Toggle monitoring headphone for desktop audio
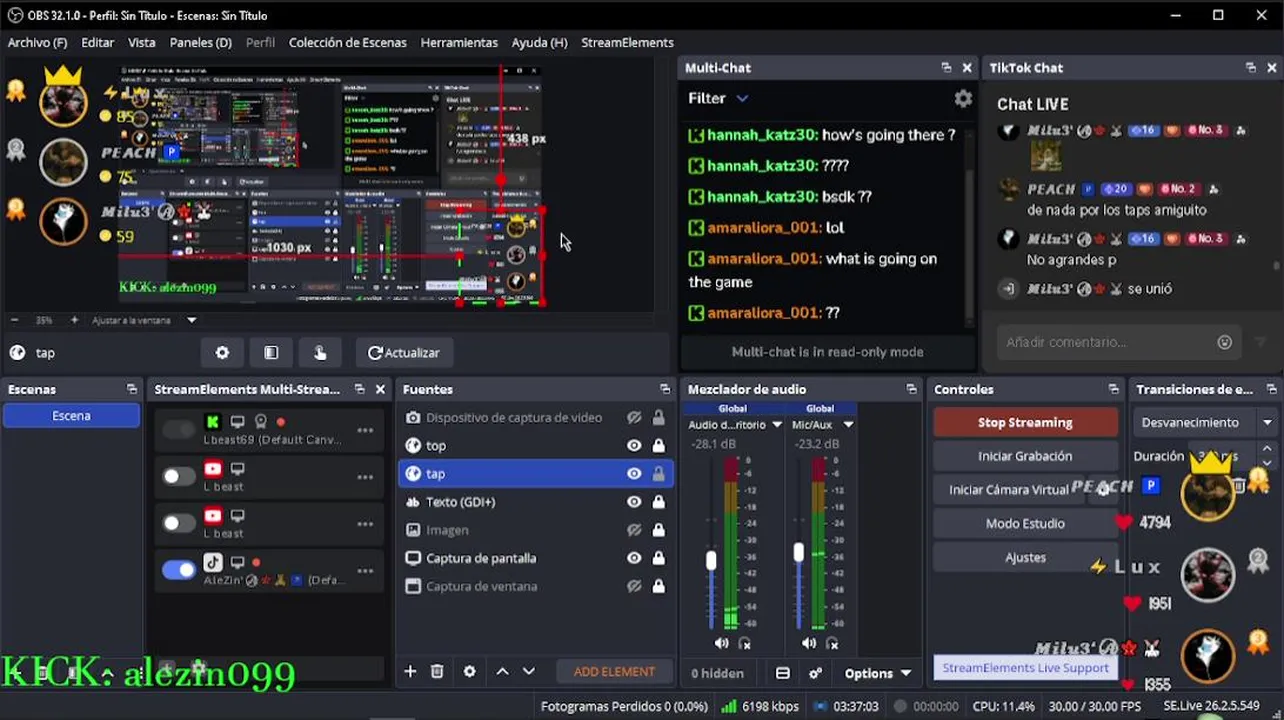This screenshot has width=1284, height=720. point(744,643)
